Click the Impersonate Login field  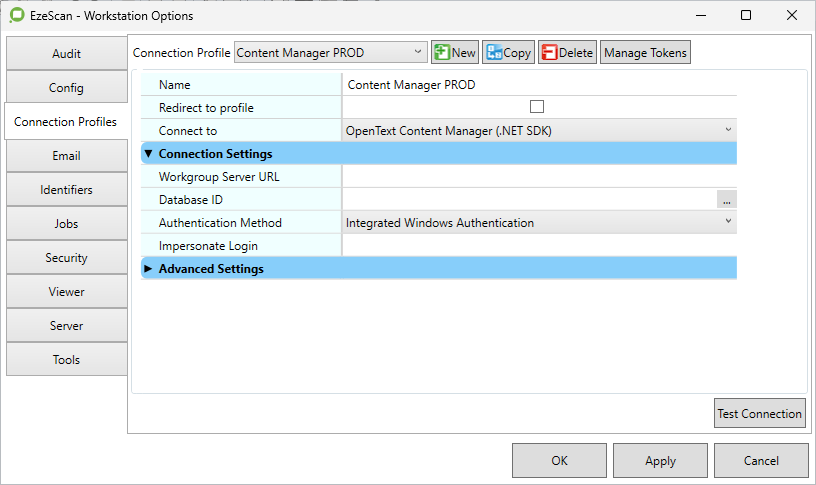539,246
